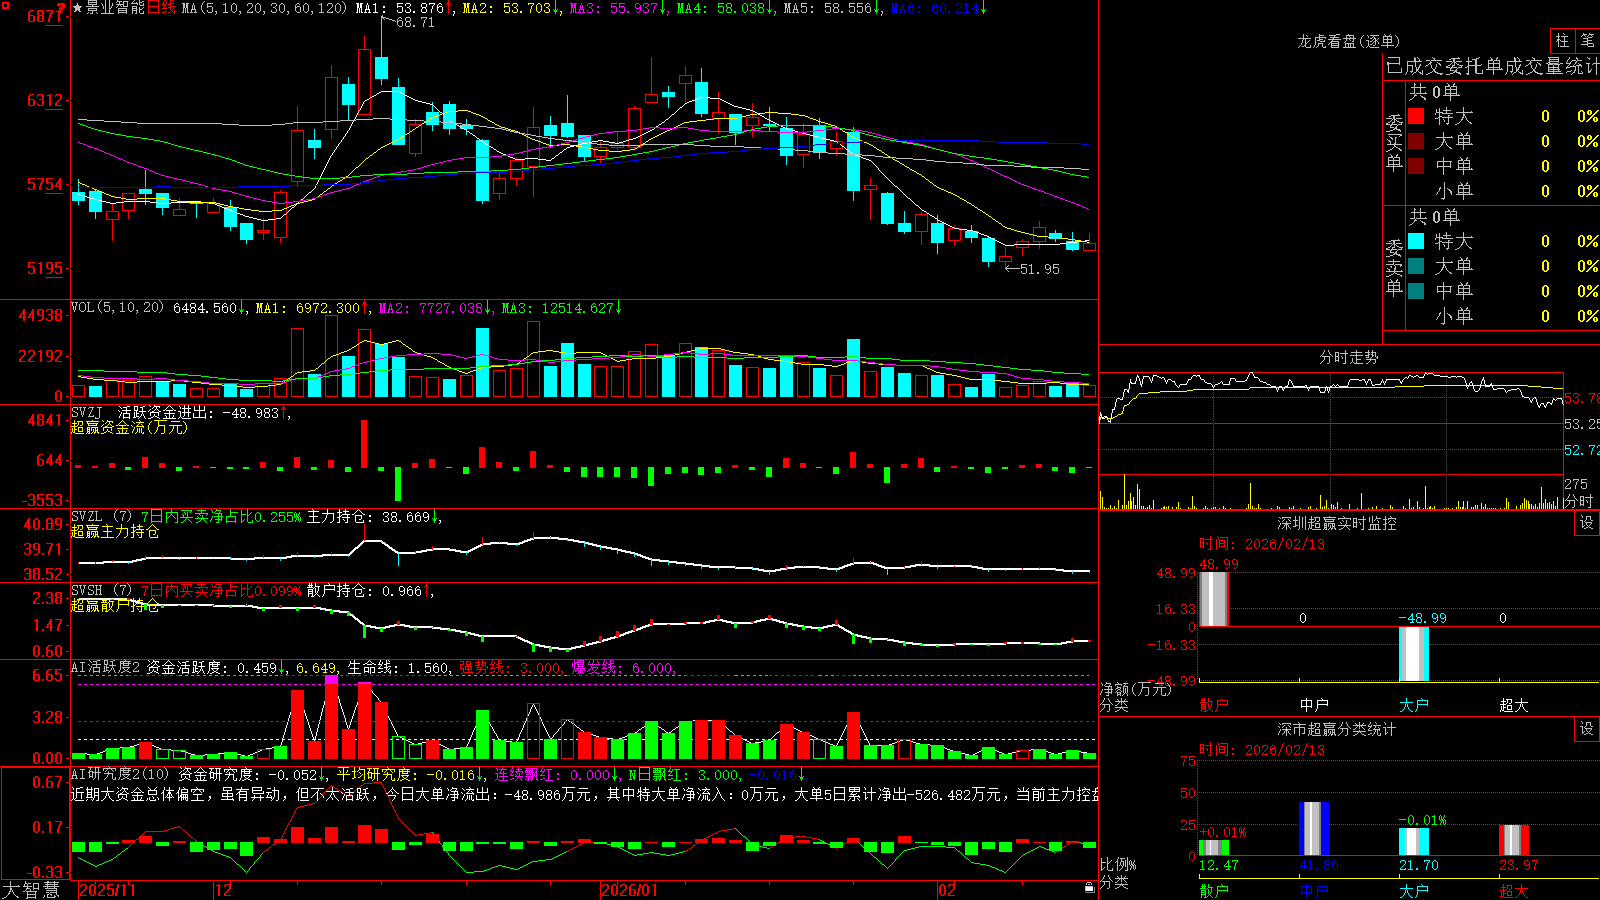1600x900 pixels.
Task: Switch order view to 柱 bar mode
Action: [x=1562, y=41]
